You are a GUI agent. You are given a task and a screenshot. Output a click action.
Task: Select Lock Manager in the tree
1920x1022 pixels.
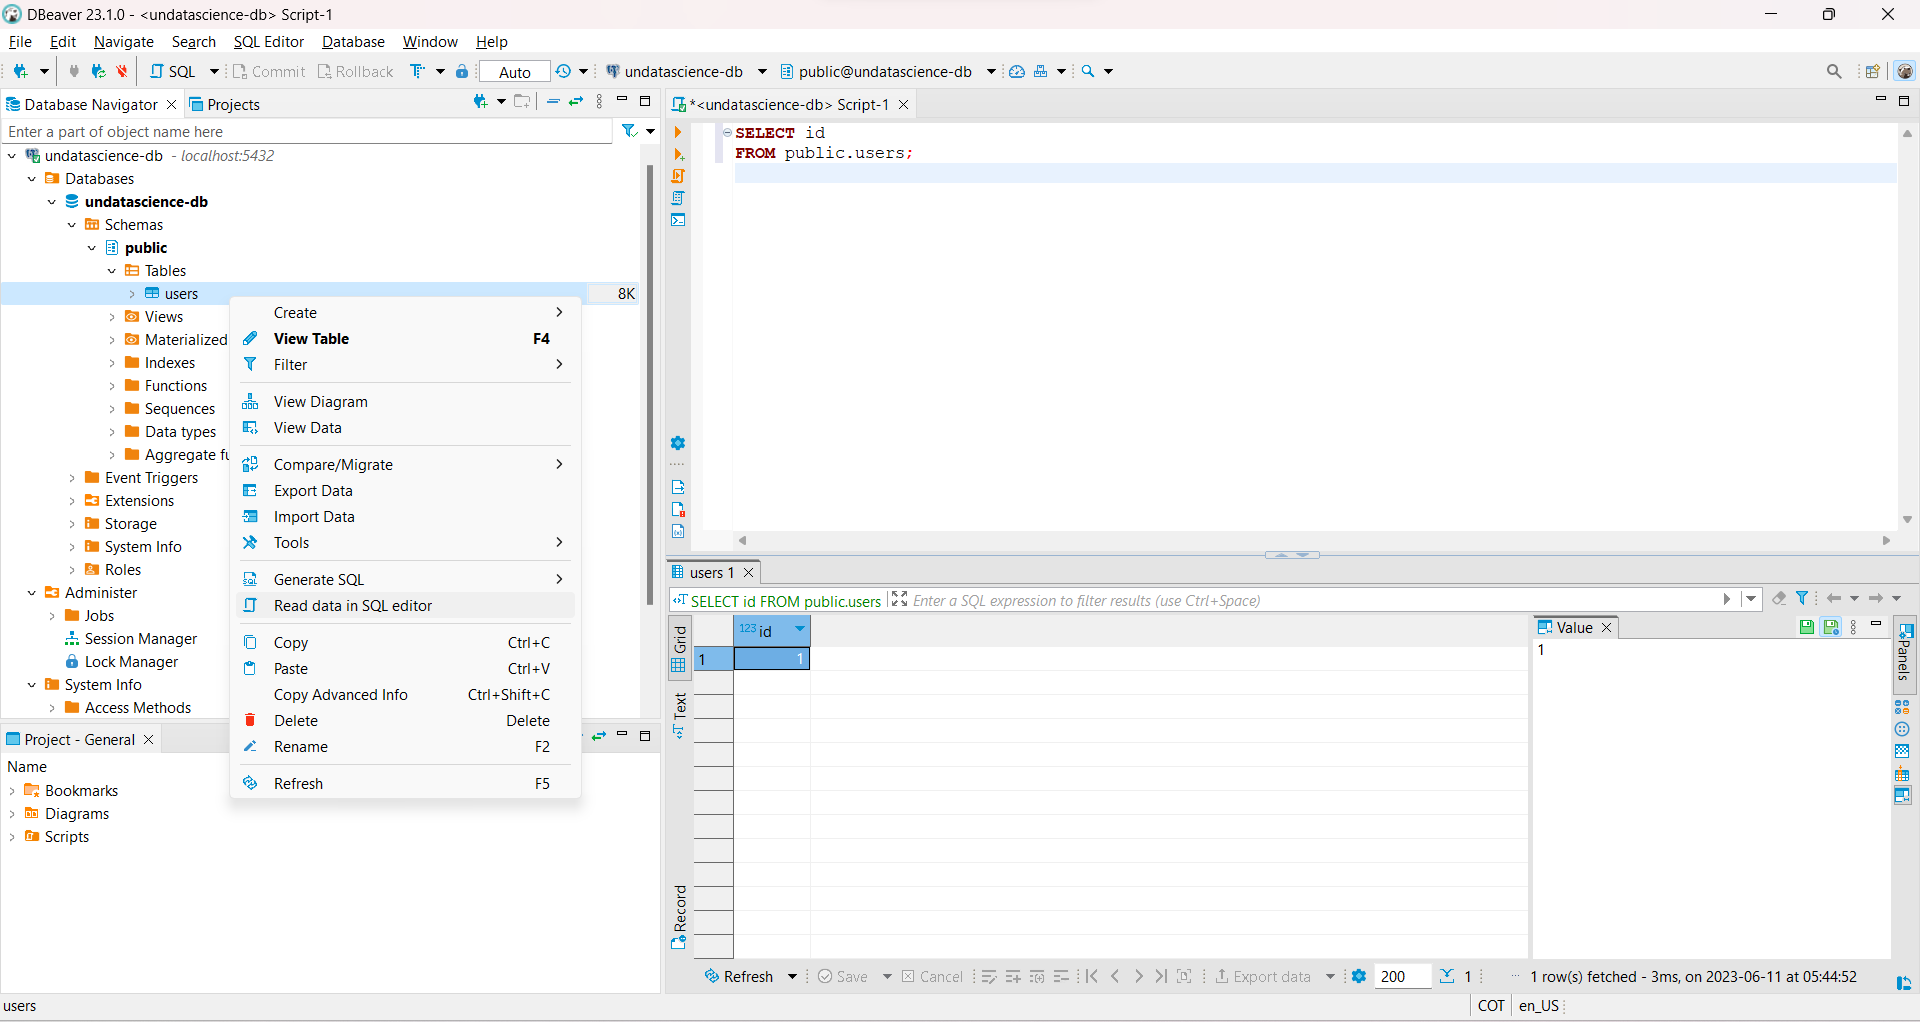(131, 662)
